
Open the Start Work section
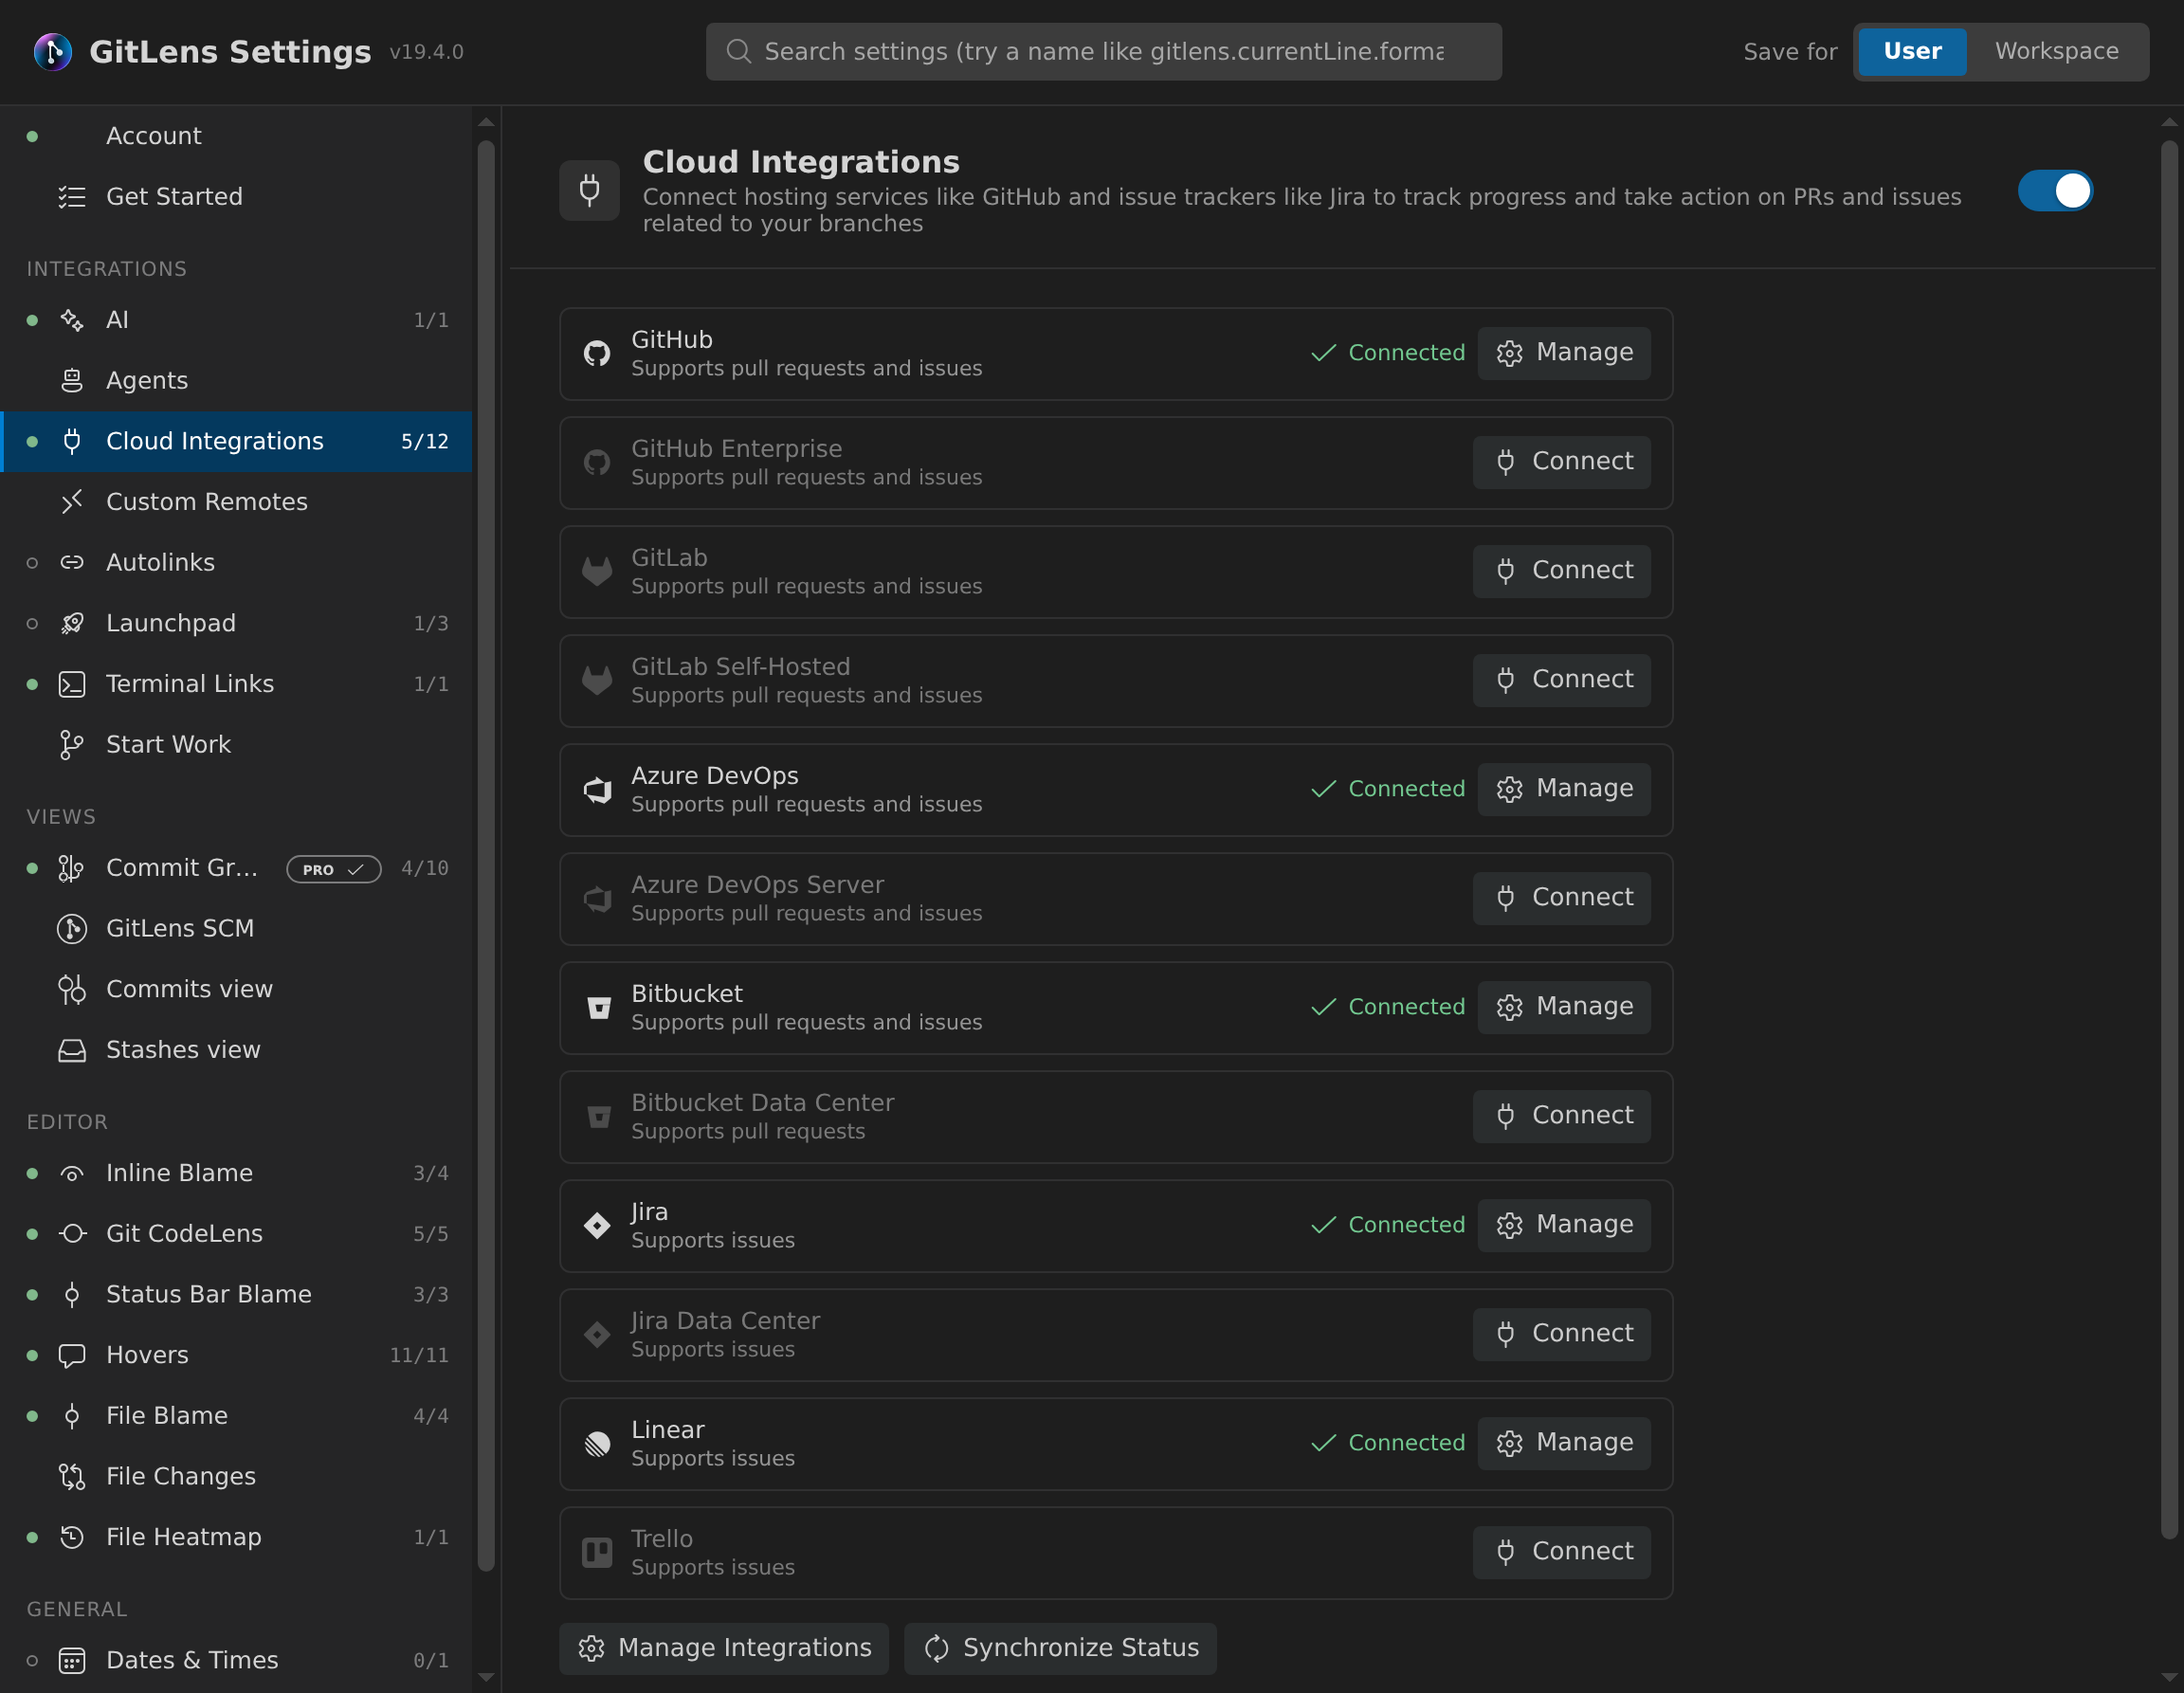pyautogui.click(x=236, y=745)
